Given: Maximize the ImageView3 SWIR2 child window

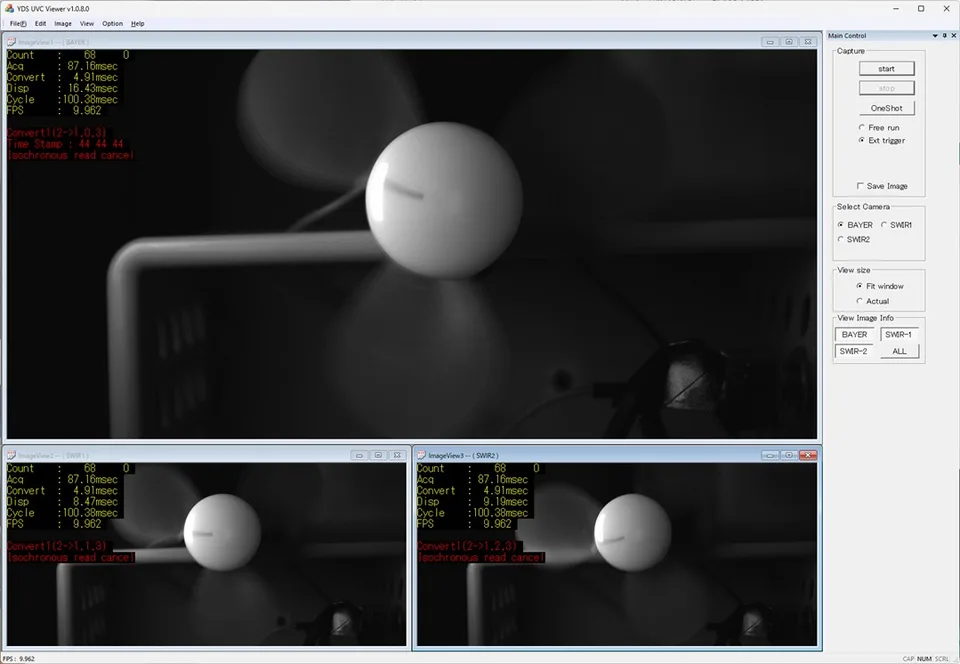Looking at the screenshot, I should 789,455.
